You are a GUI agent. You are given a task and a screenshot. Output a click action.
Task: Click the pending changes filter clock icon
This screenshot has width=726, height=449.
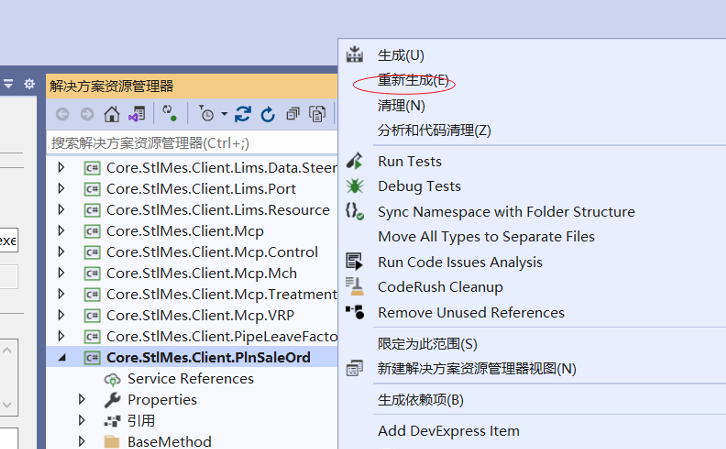[x=206, y=114]
